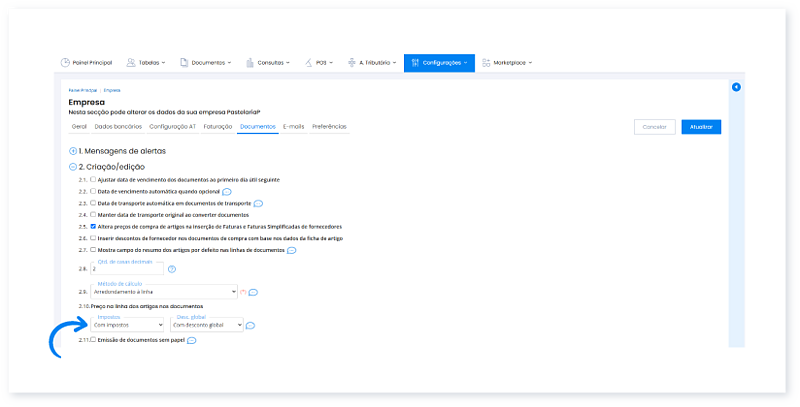This screenshot has height=407, width=800.
Task: Click info bubble for Emissão de documentos sem papel
Action: point(191,341)
